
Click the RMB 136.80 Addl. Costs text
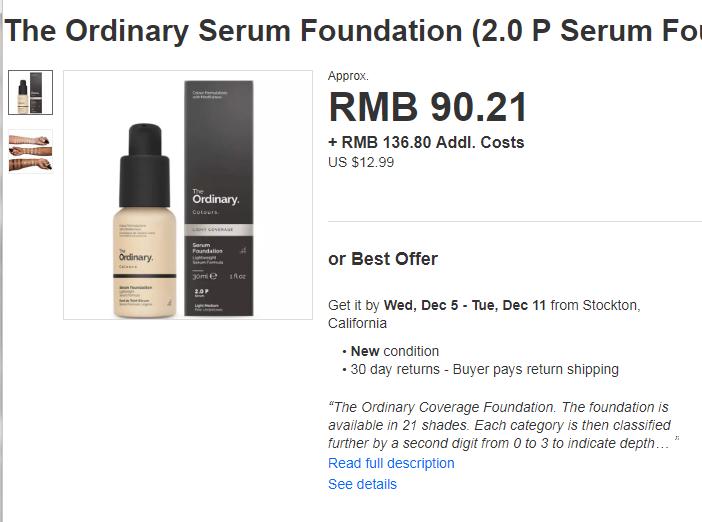pyautogui.click(x=426, y=142)
